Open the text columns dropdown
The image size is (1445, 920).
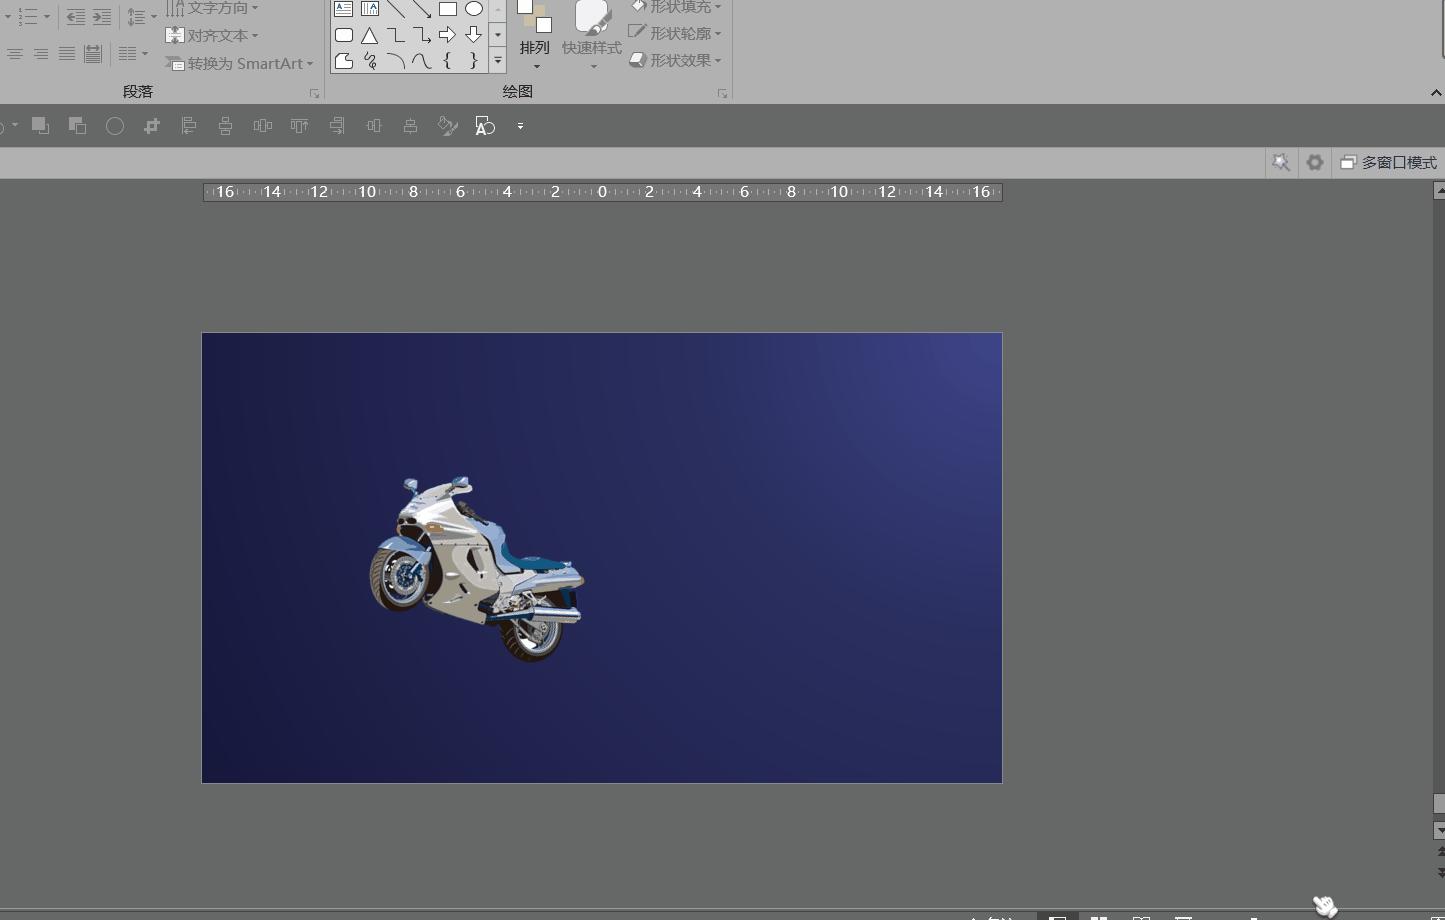click(133, 54)
